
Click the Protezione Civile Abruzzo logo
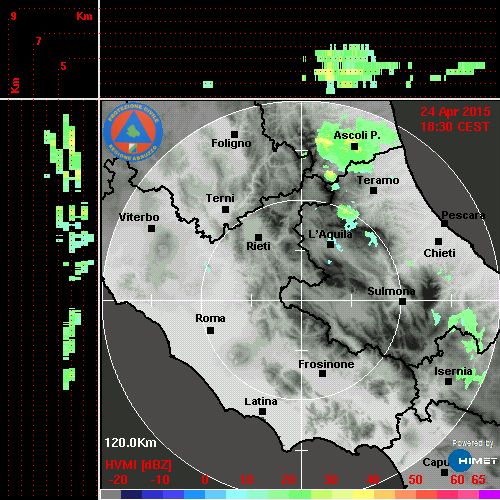(x=133, y=132)
